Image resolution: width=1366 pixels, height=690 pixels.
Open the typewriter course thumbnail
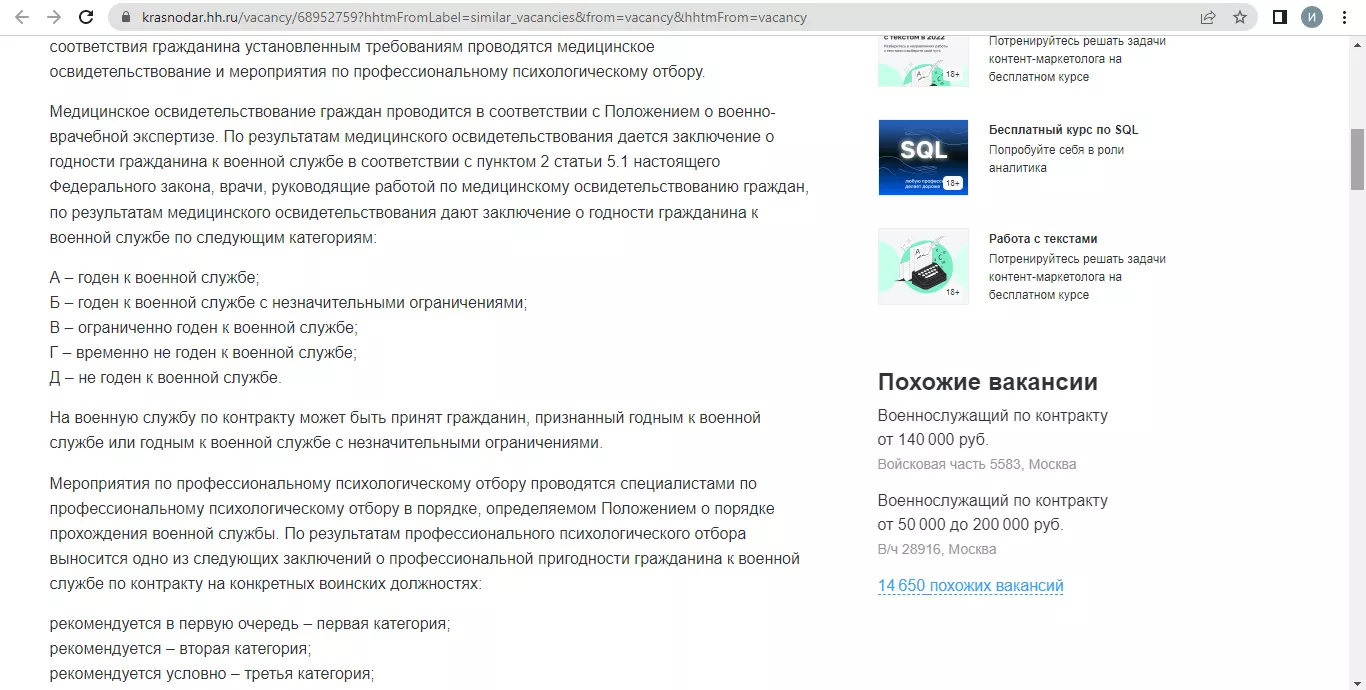pos(923,266)
